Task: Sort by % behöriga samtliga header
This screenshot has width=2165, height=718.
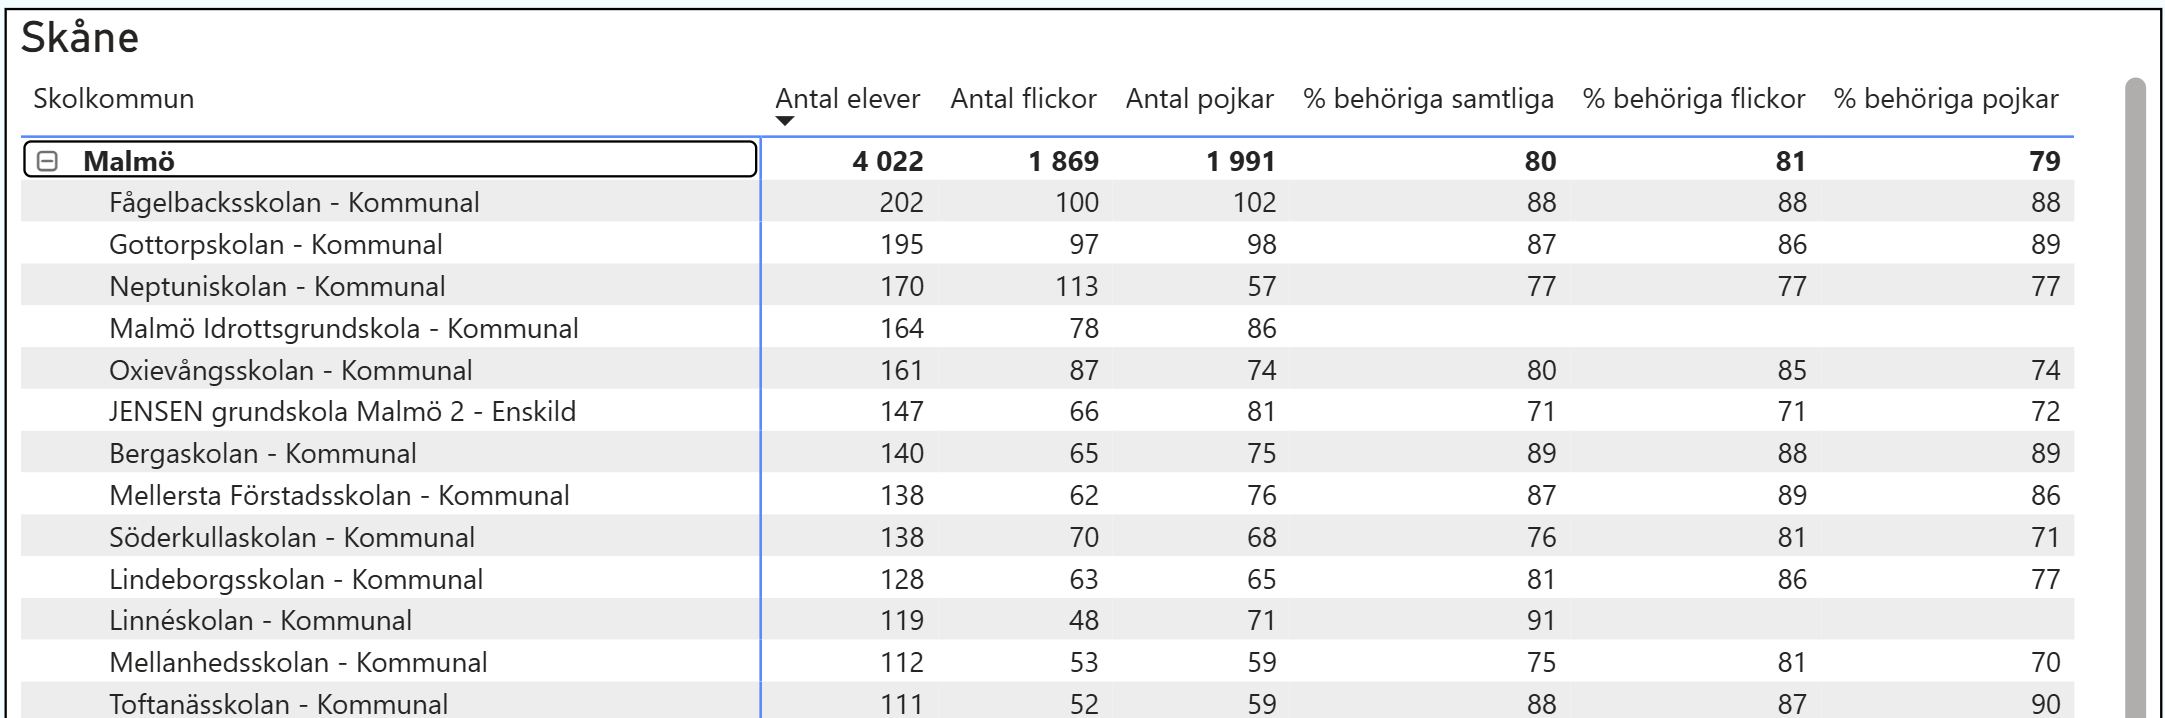Action: (x=1428, y=99)
